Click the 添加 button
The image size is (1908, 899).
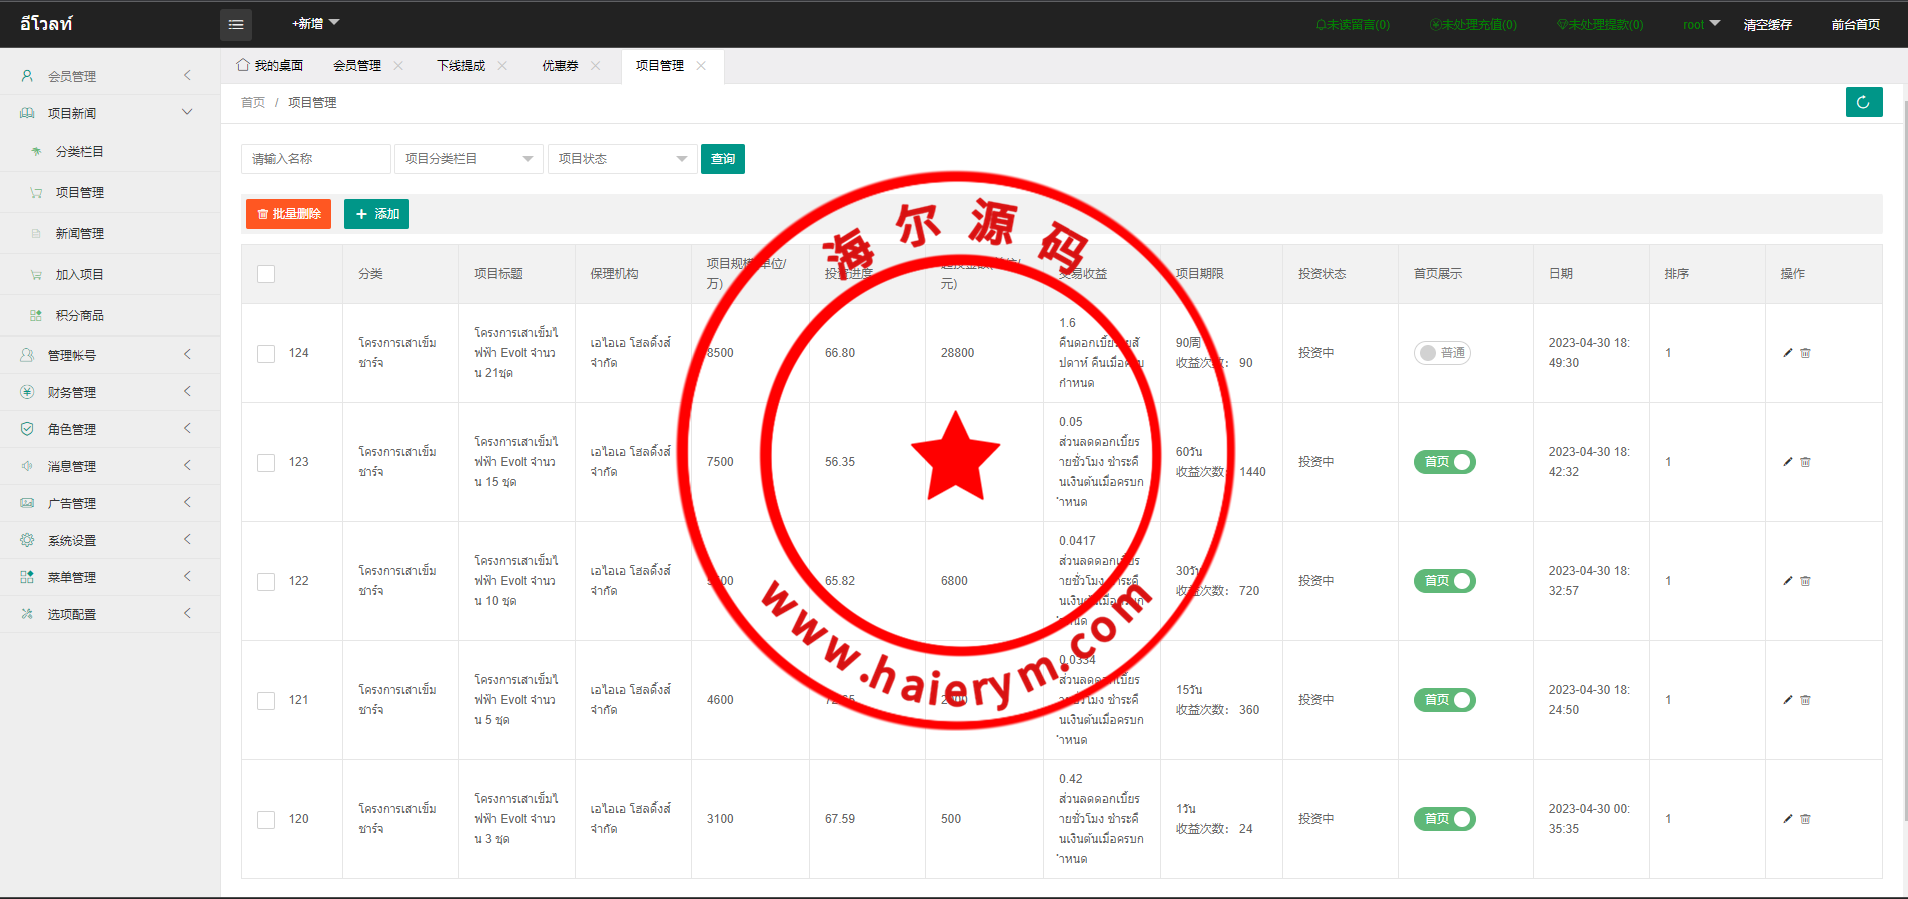tap(376, 214)
